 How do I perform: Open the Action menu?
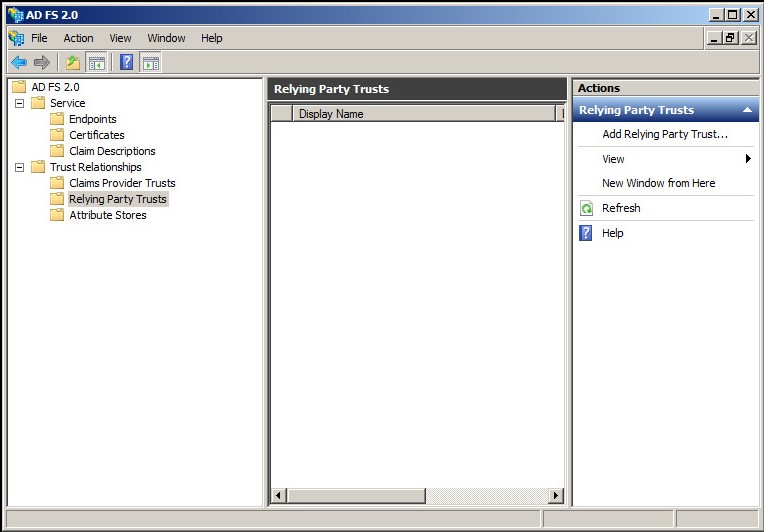pos(78,38)
